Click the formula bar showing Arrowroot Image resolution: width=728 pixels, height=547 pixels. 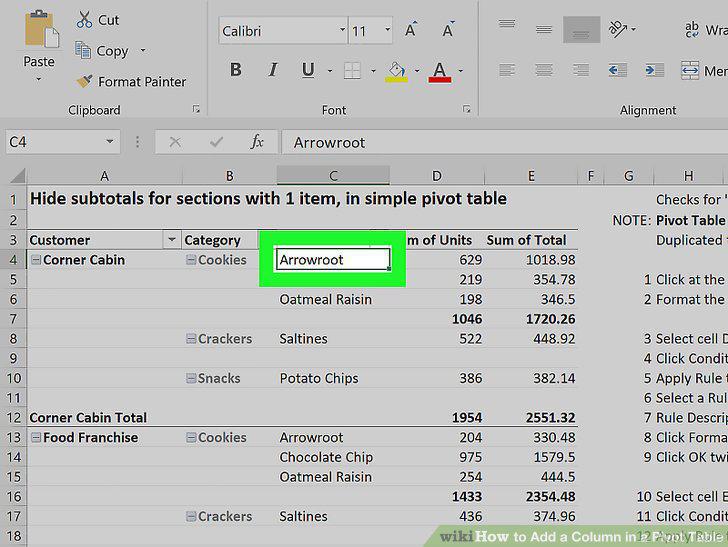click(505, 142)
